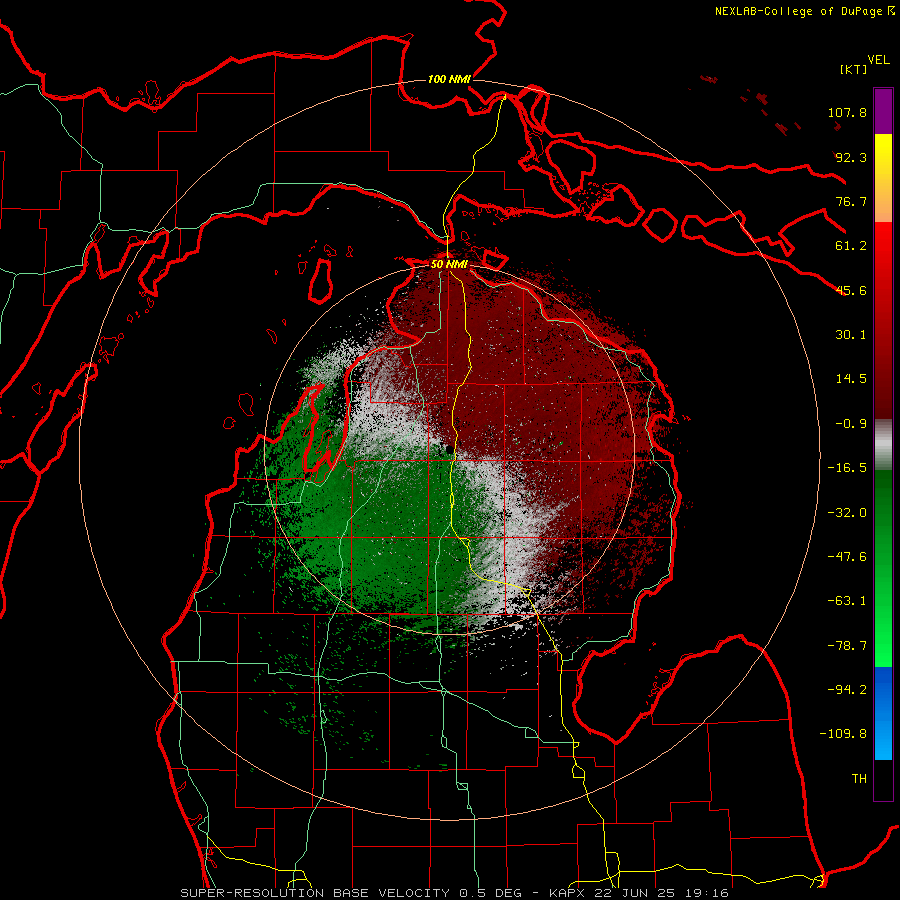The image size is (900, 900).
Task: Click the TH legend label
Action: tap(859, 779)
